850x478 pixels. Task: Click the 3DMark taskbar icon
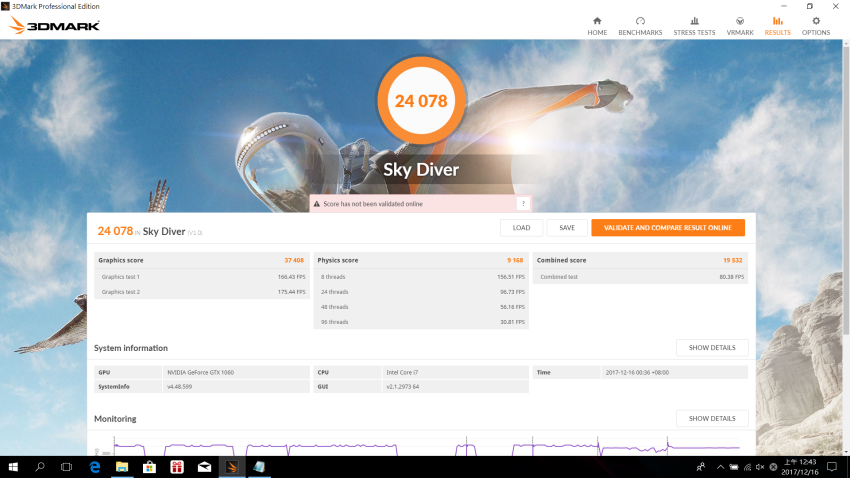pyautogui.click(x=231, y=467)
